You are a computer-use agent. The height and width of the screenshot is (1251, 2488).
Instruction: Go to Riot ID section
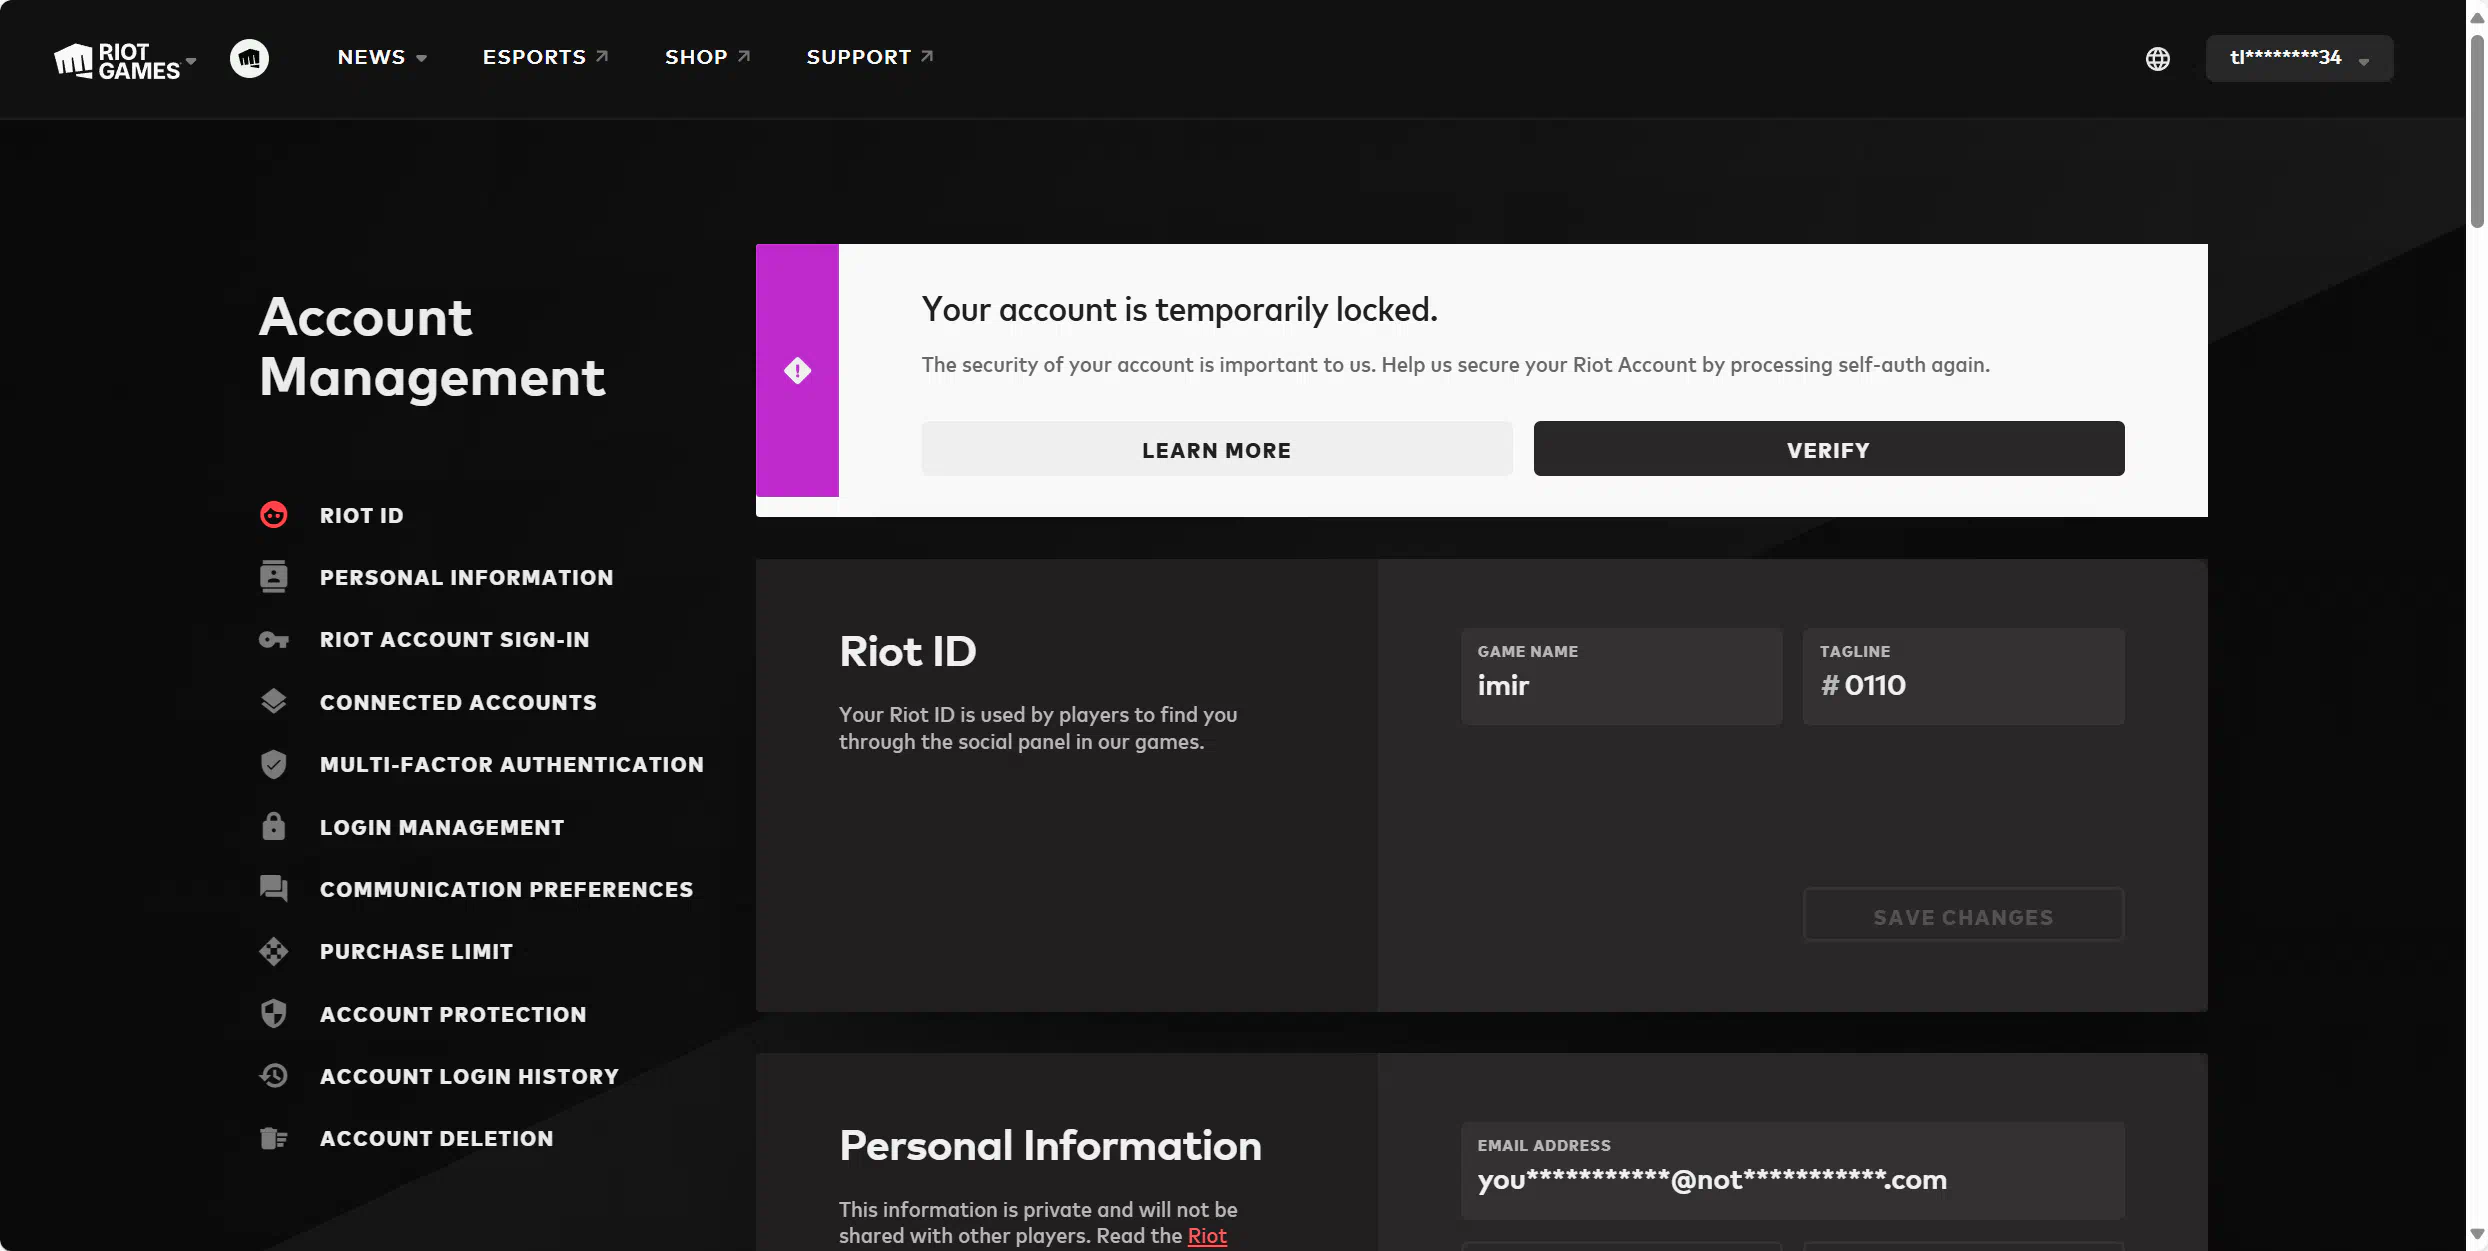pos(361,515)
